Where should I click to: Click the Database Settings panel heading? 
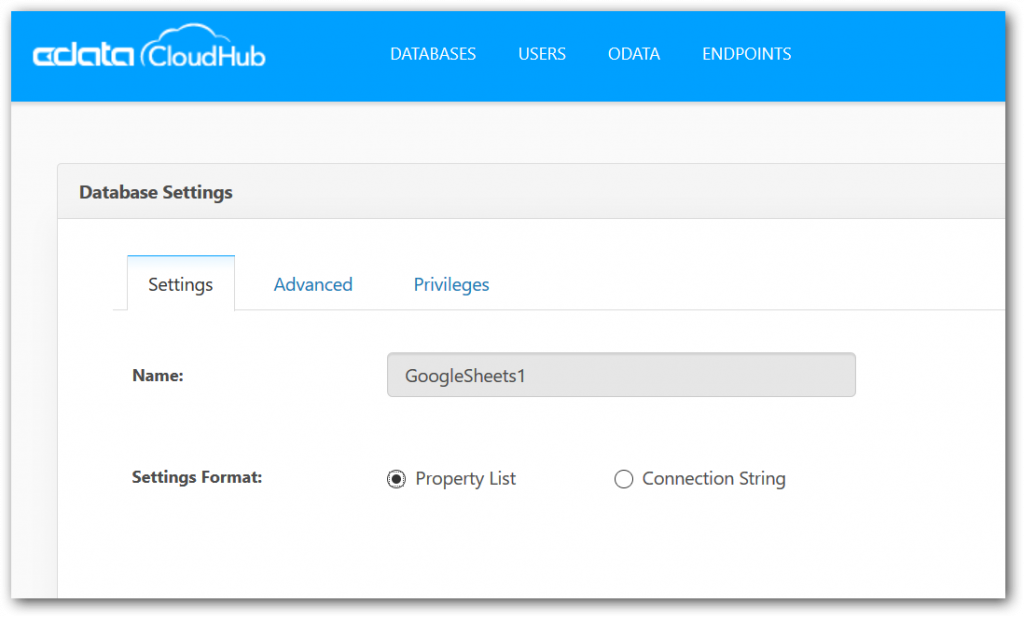click(155, 192)
